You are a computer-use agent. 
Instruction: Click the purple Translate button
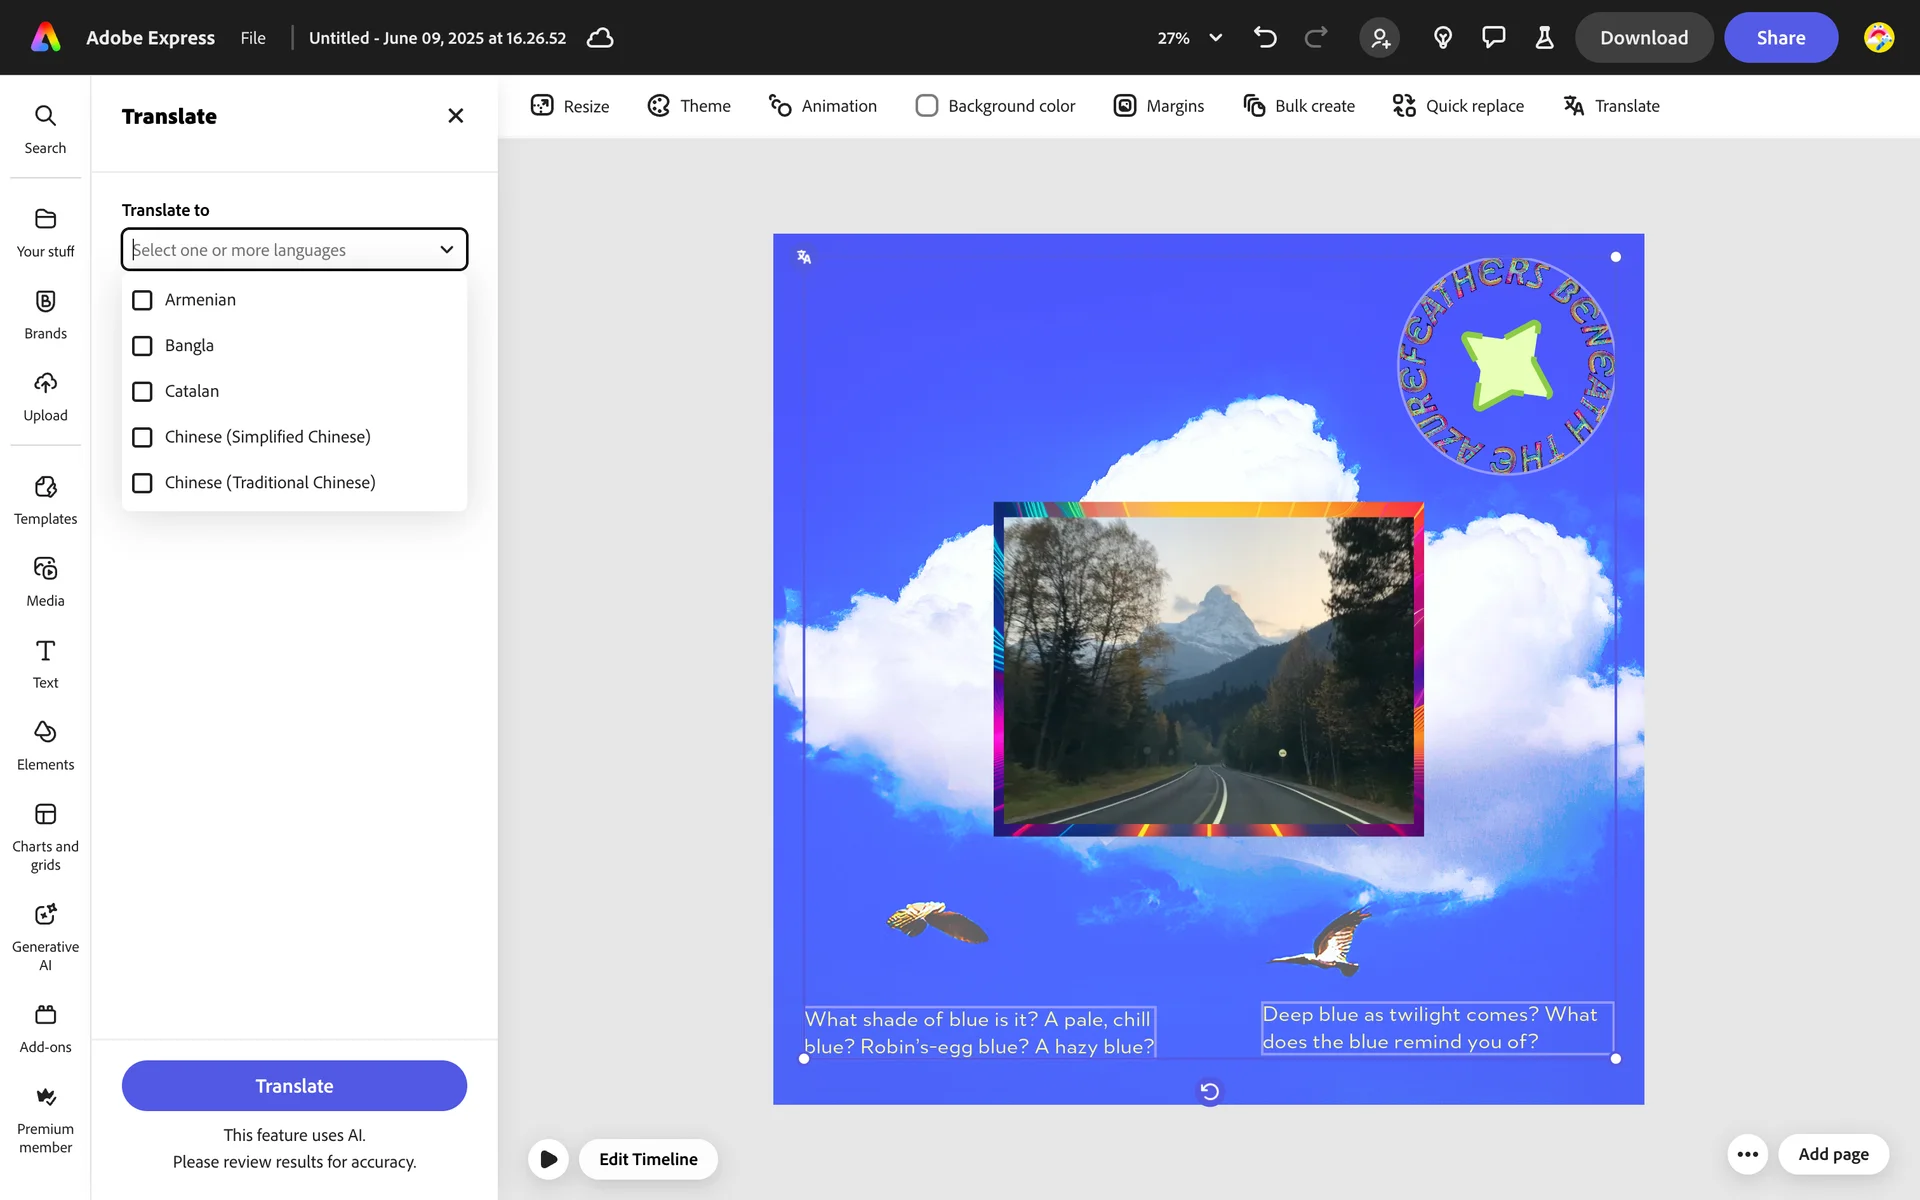point(294,1086)
